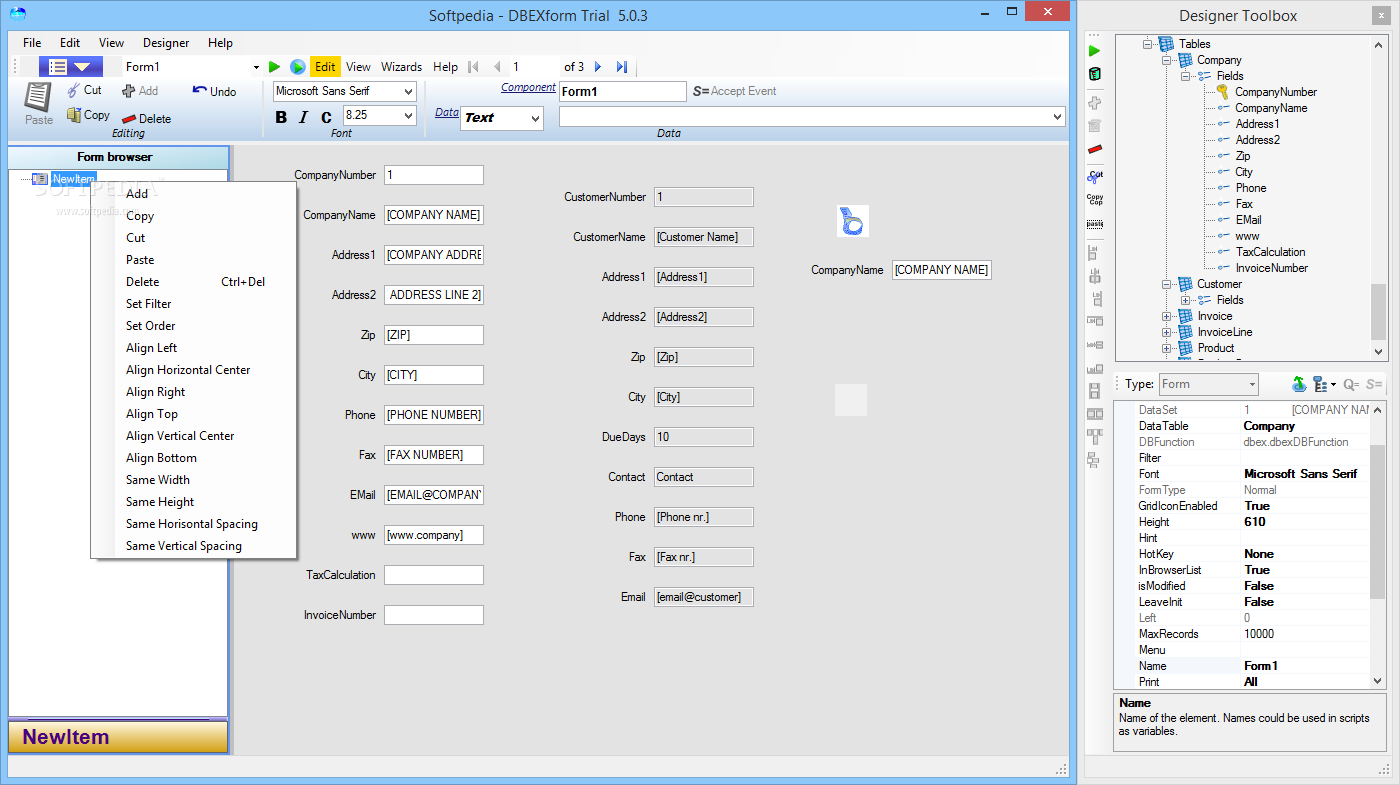Open the Microsoft Sans Serif font dropdown
This screenshot has width=1400, height=785.
point(408,91)
